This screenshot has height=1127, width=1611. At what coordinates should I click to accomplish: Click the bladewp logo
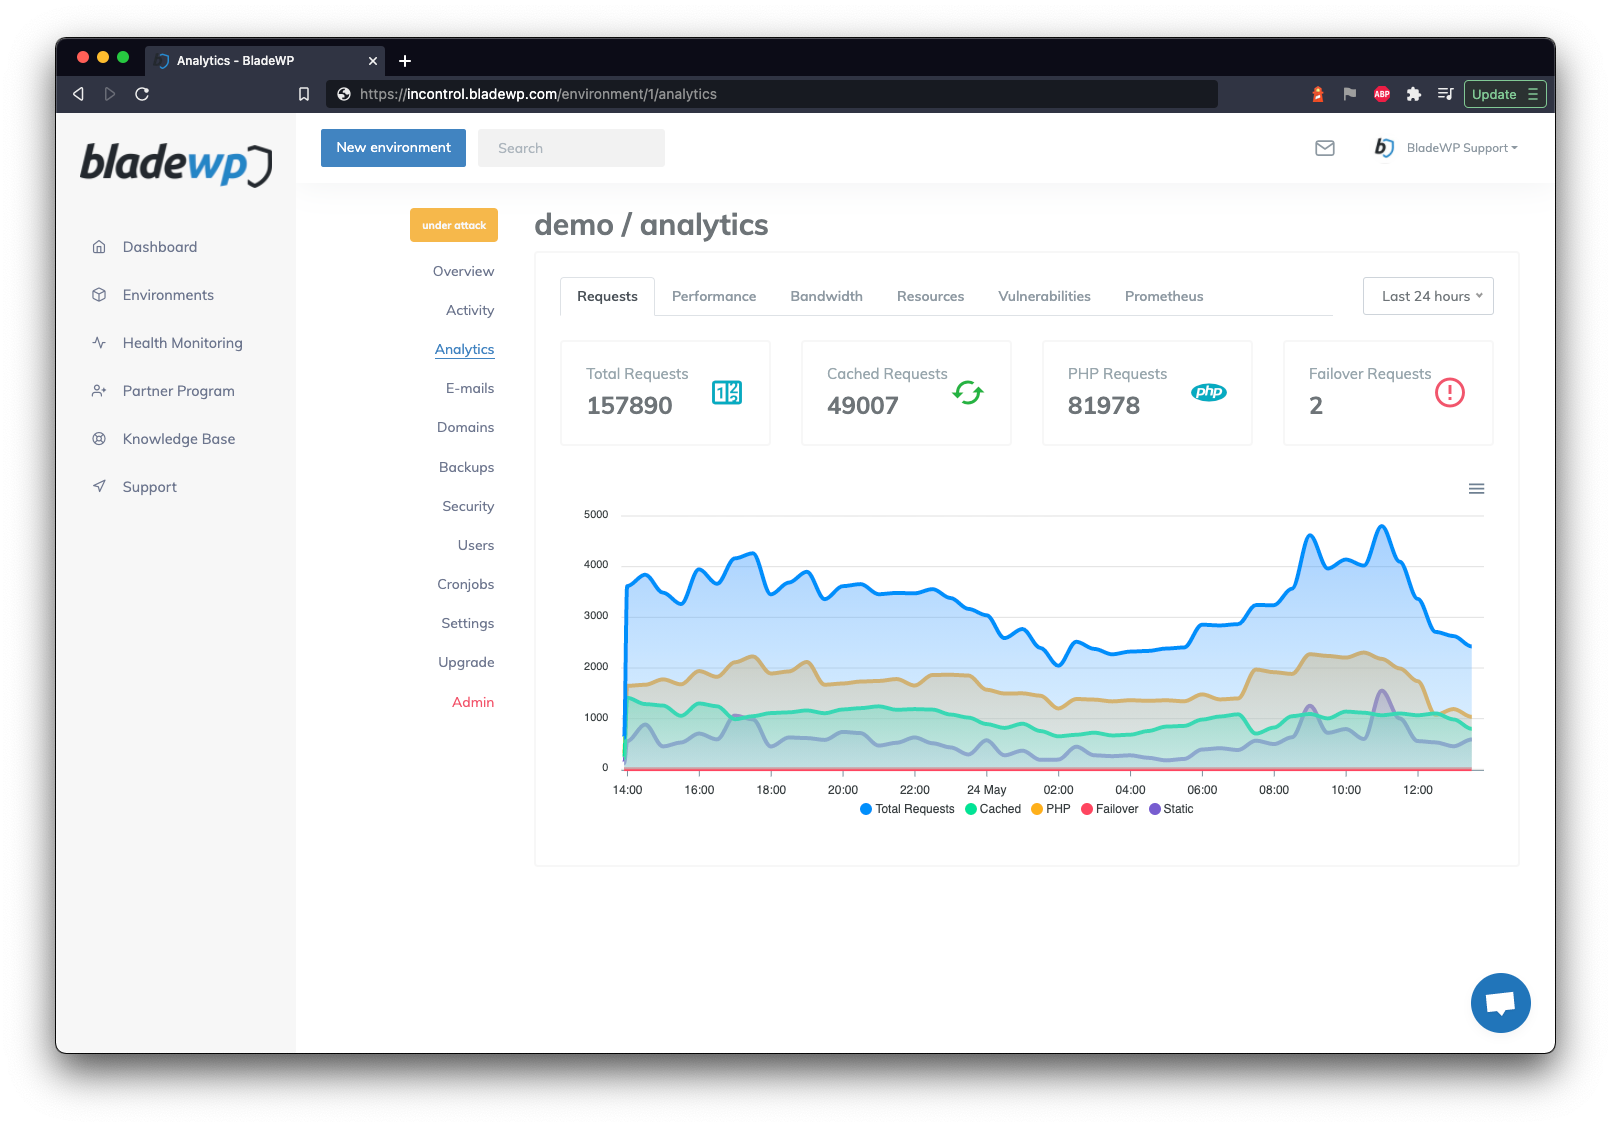pos(176,164)
